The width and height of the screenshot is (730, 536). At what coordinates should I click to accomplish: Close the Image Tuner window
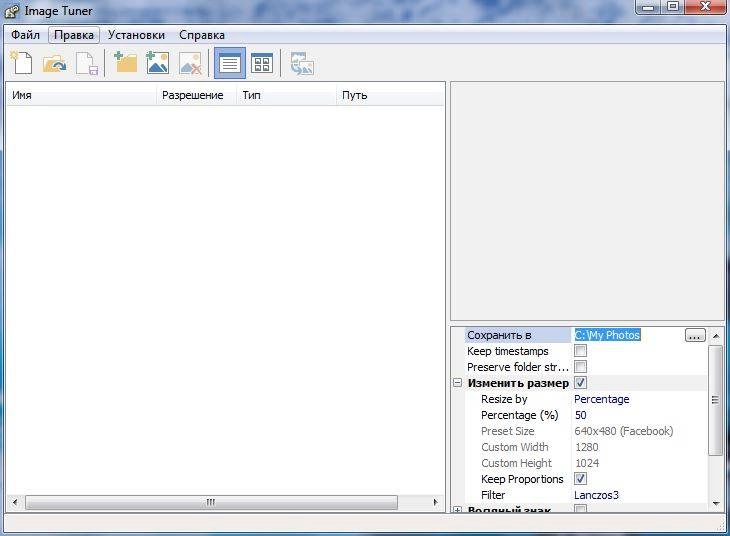click(x=705, y=7)
